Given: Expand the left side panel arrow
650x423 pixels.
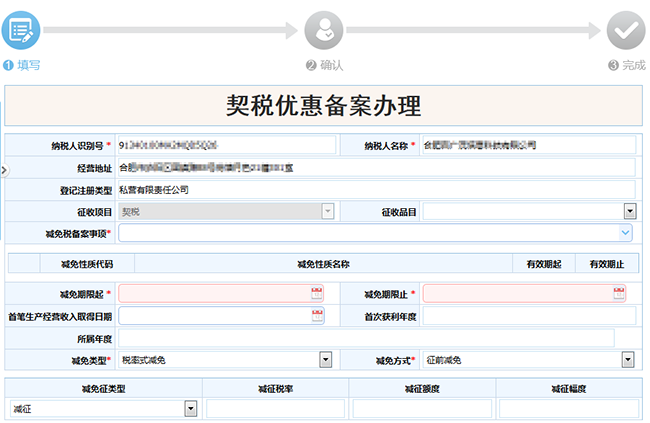Looking at the screenshot, I should click(x=4, y=171).
